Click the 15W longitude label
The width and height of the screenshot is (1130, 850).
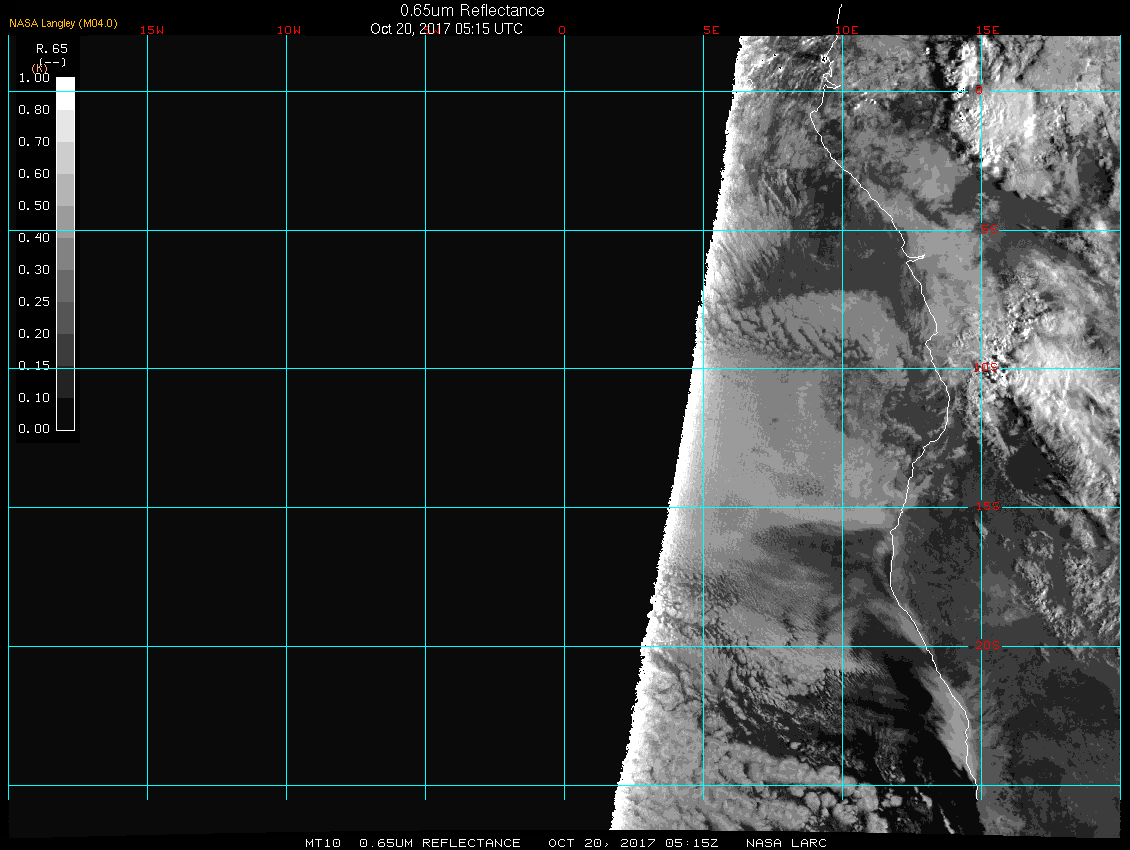click(152, 30)
